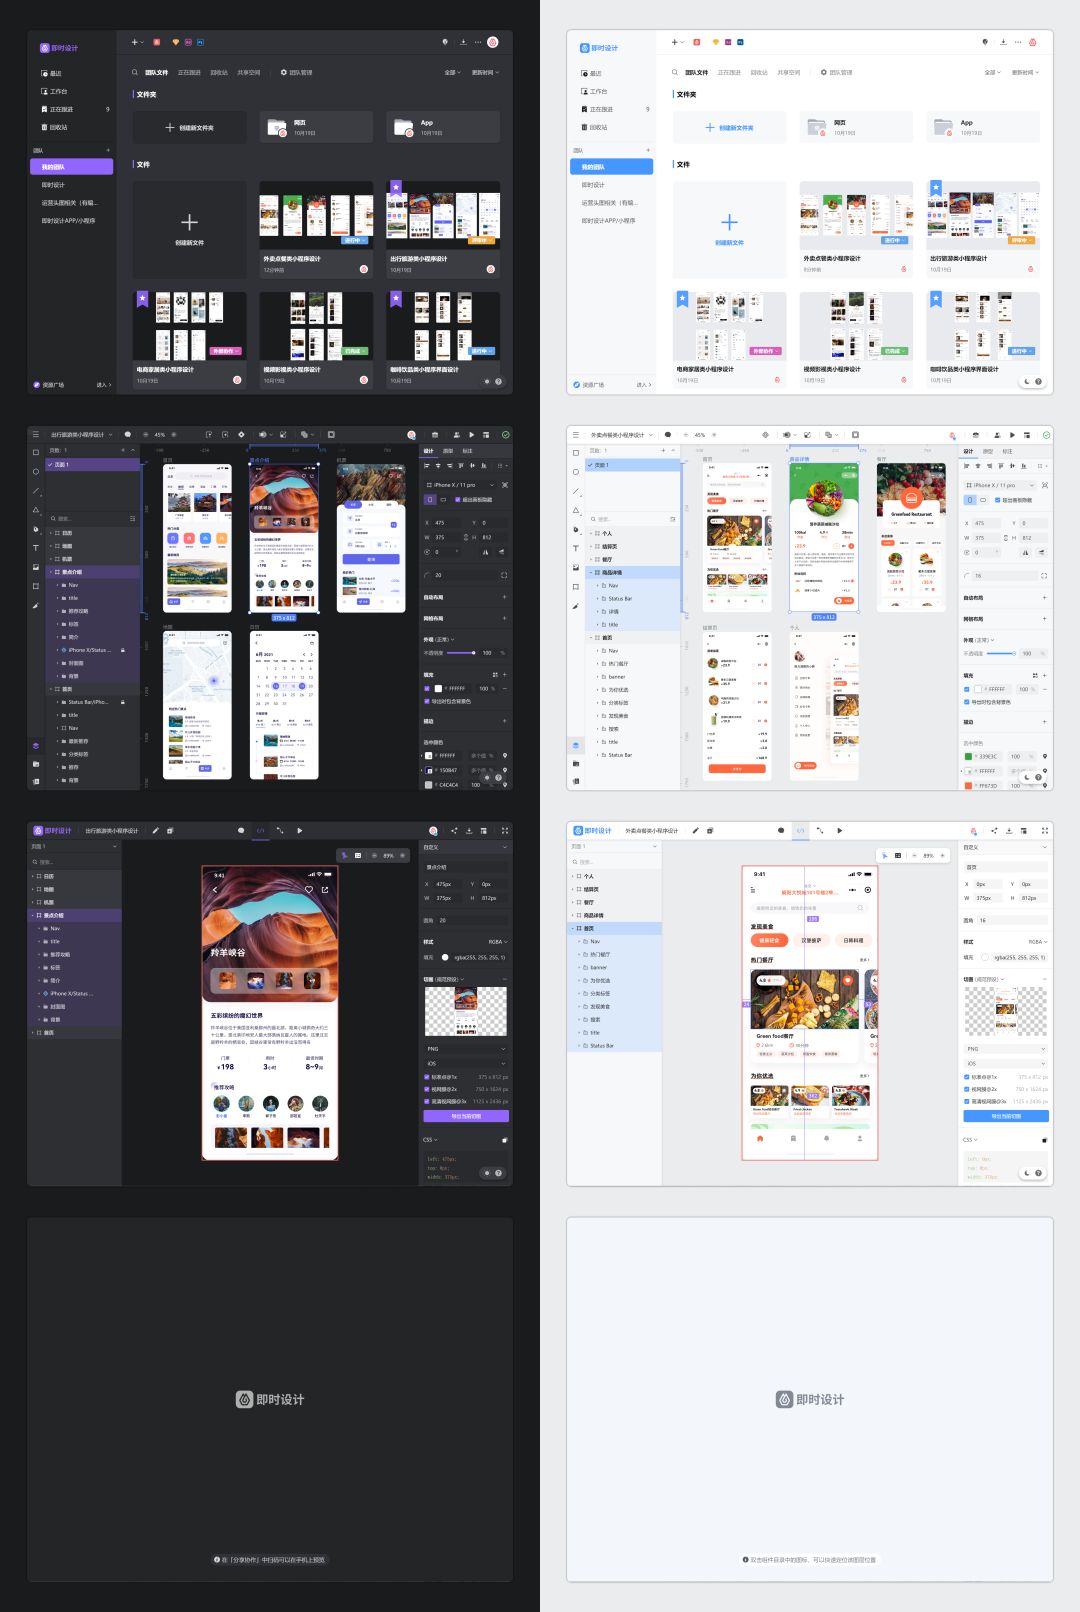Select the image tool in the light editor
Image resolution: width=1080 pixels, height=1612 pixels.
tap(576, 567)
